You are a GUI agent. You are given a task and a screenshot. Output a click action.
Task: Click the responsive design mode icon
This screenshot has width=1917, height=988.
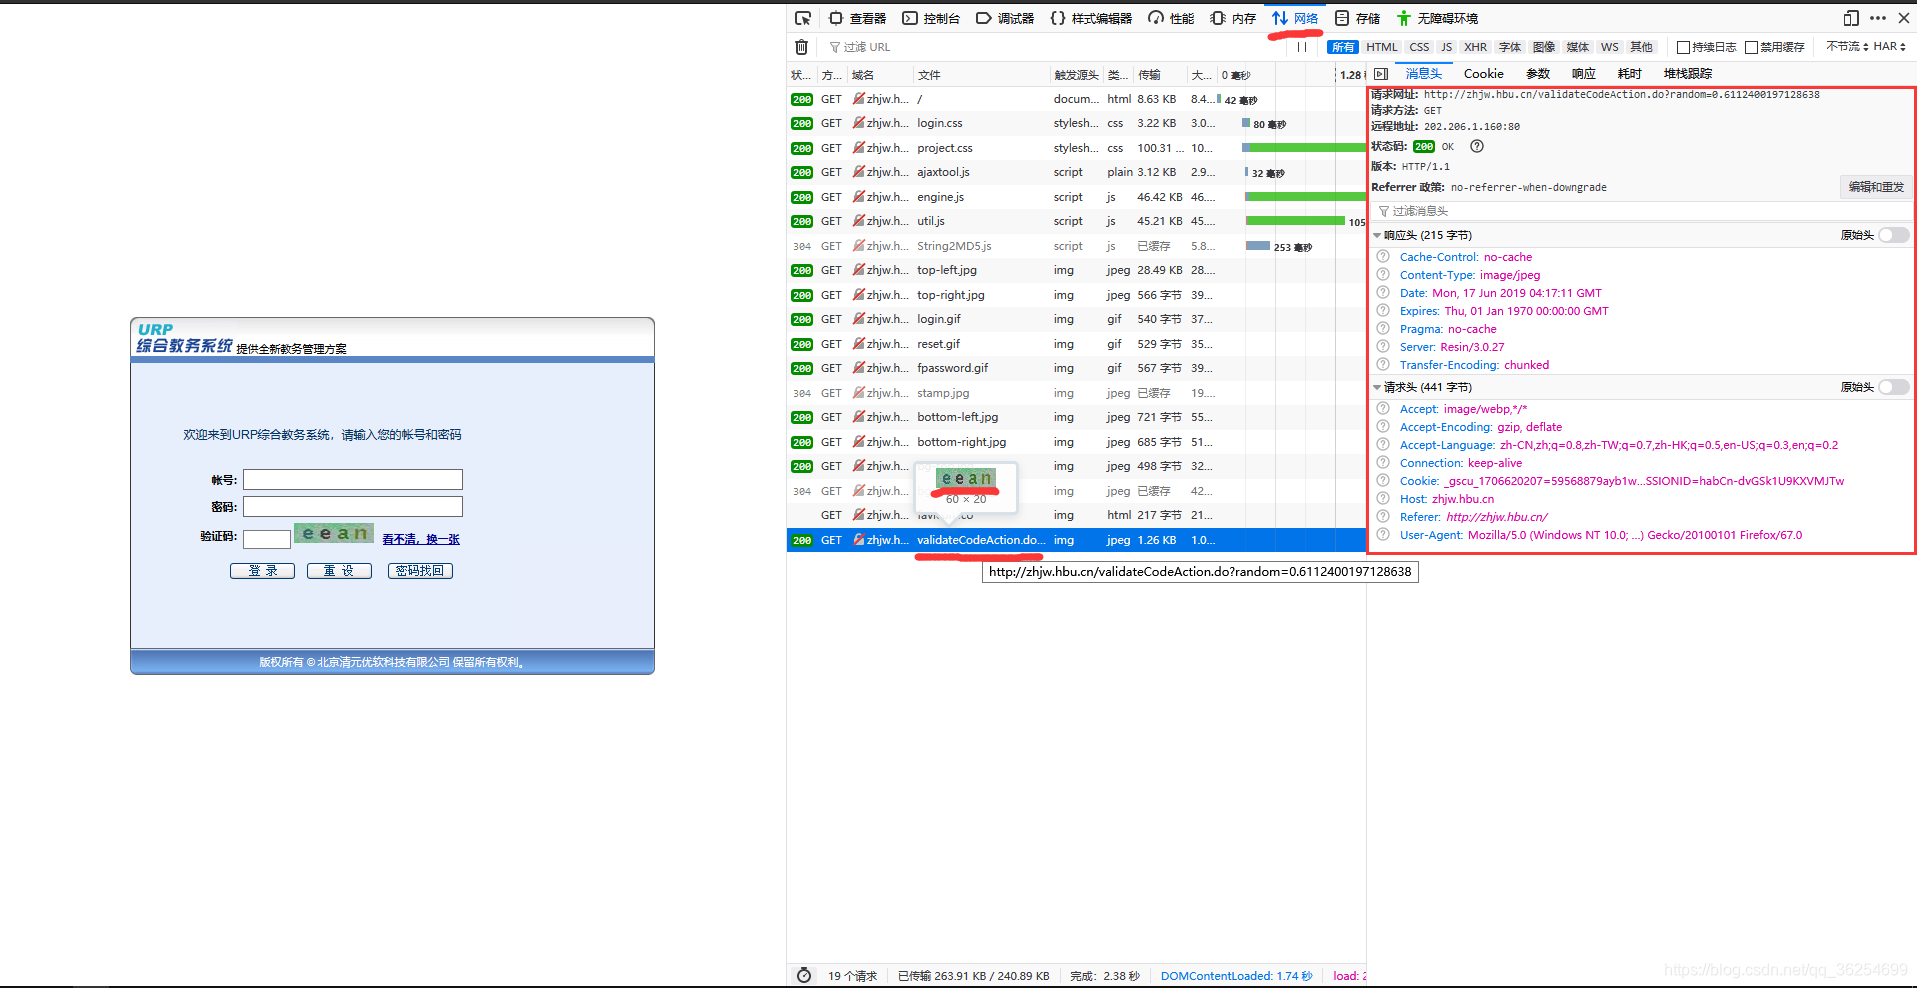tap(1851, 18)
